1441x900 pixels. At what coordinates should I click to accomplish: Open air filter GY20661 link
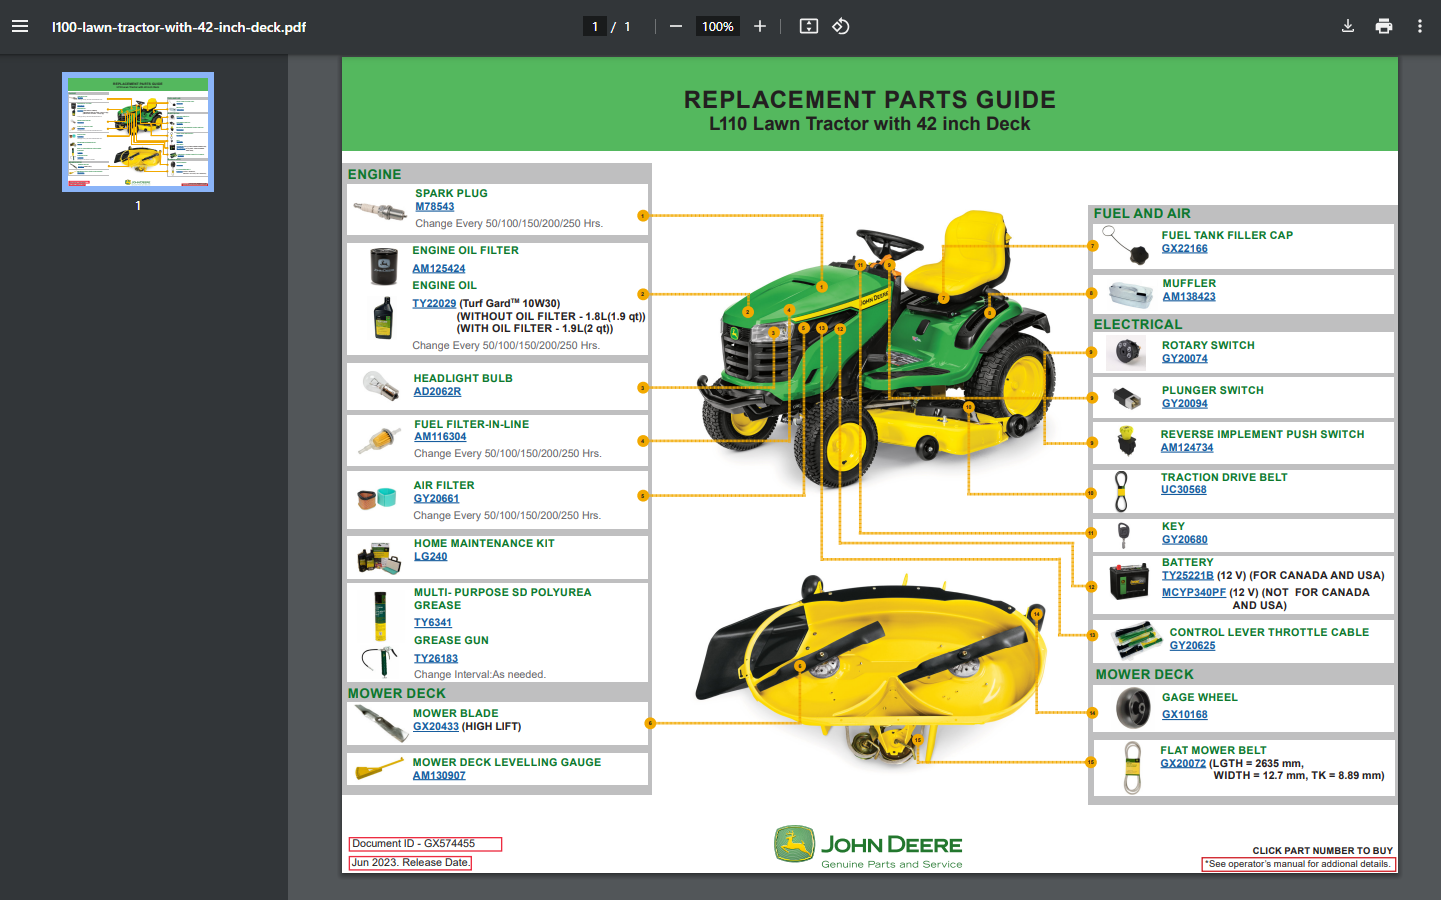pyautogui.click(x=436, y=499)
